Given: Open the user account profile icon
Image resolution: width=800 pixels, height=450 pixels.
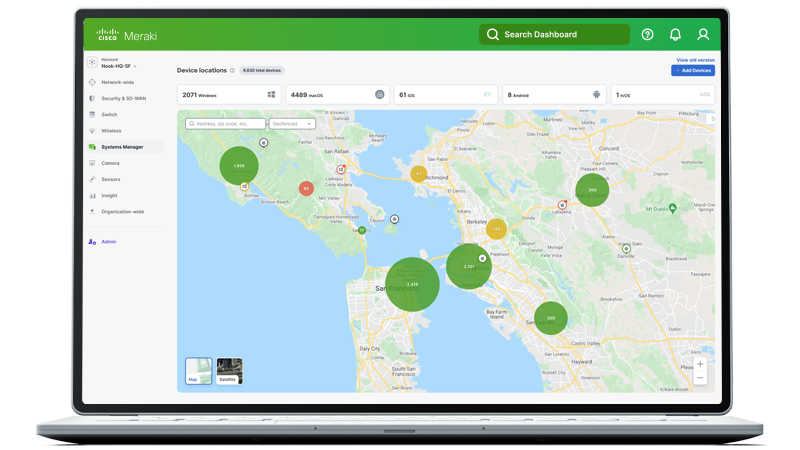Looking at the screenshot, I should [x=703, y=34].
